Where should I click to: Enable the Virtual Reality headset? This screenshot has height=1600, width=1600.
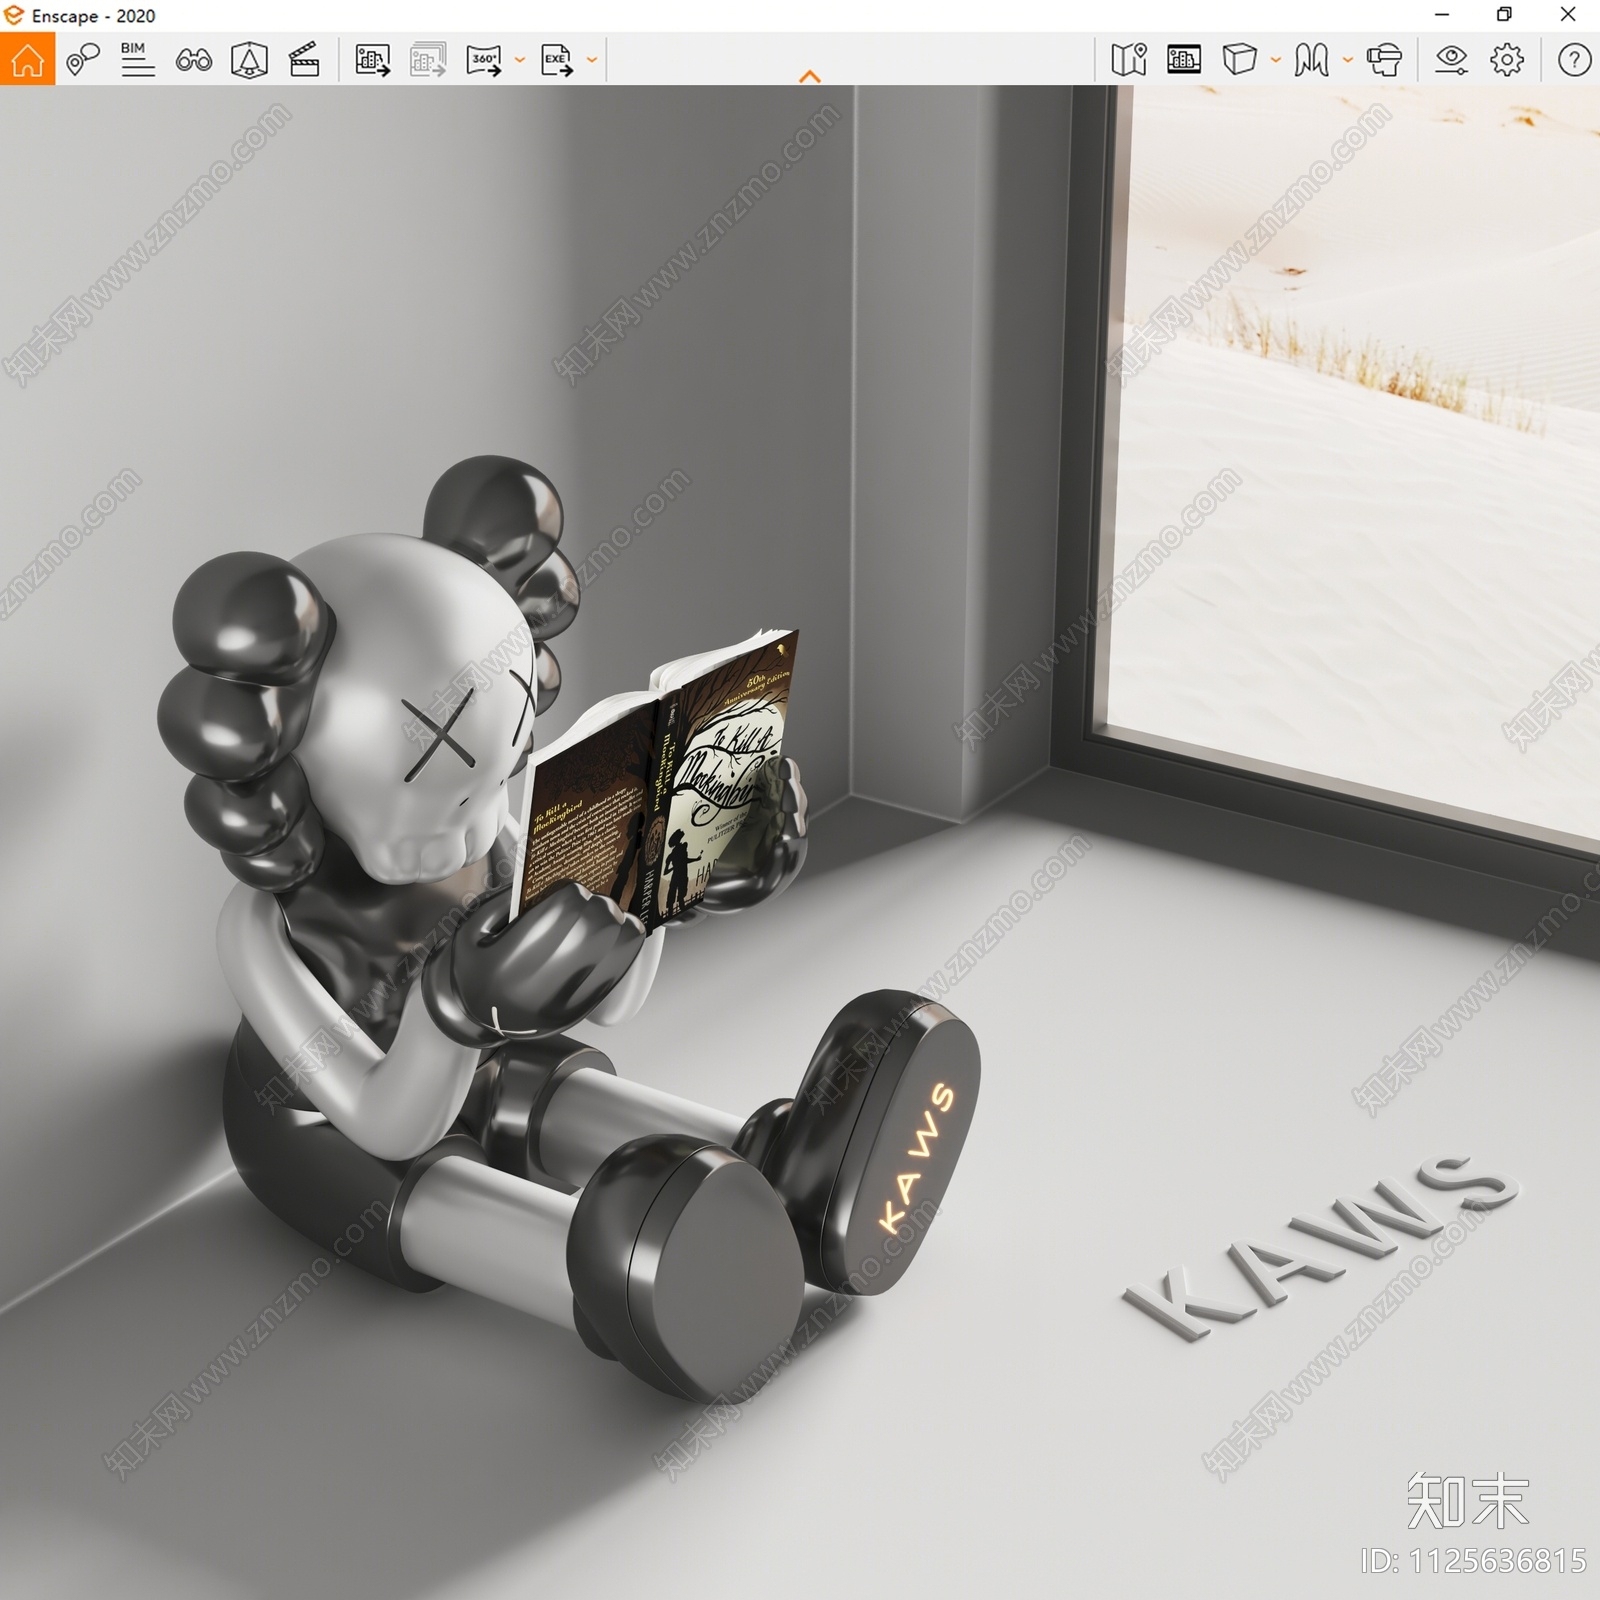(x=1384, y=60)
